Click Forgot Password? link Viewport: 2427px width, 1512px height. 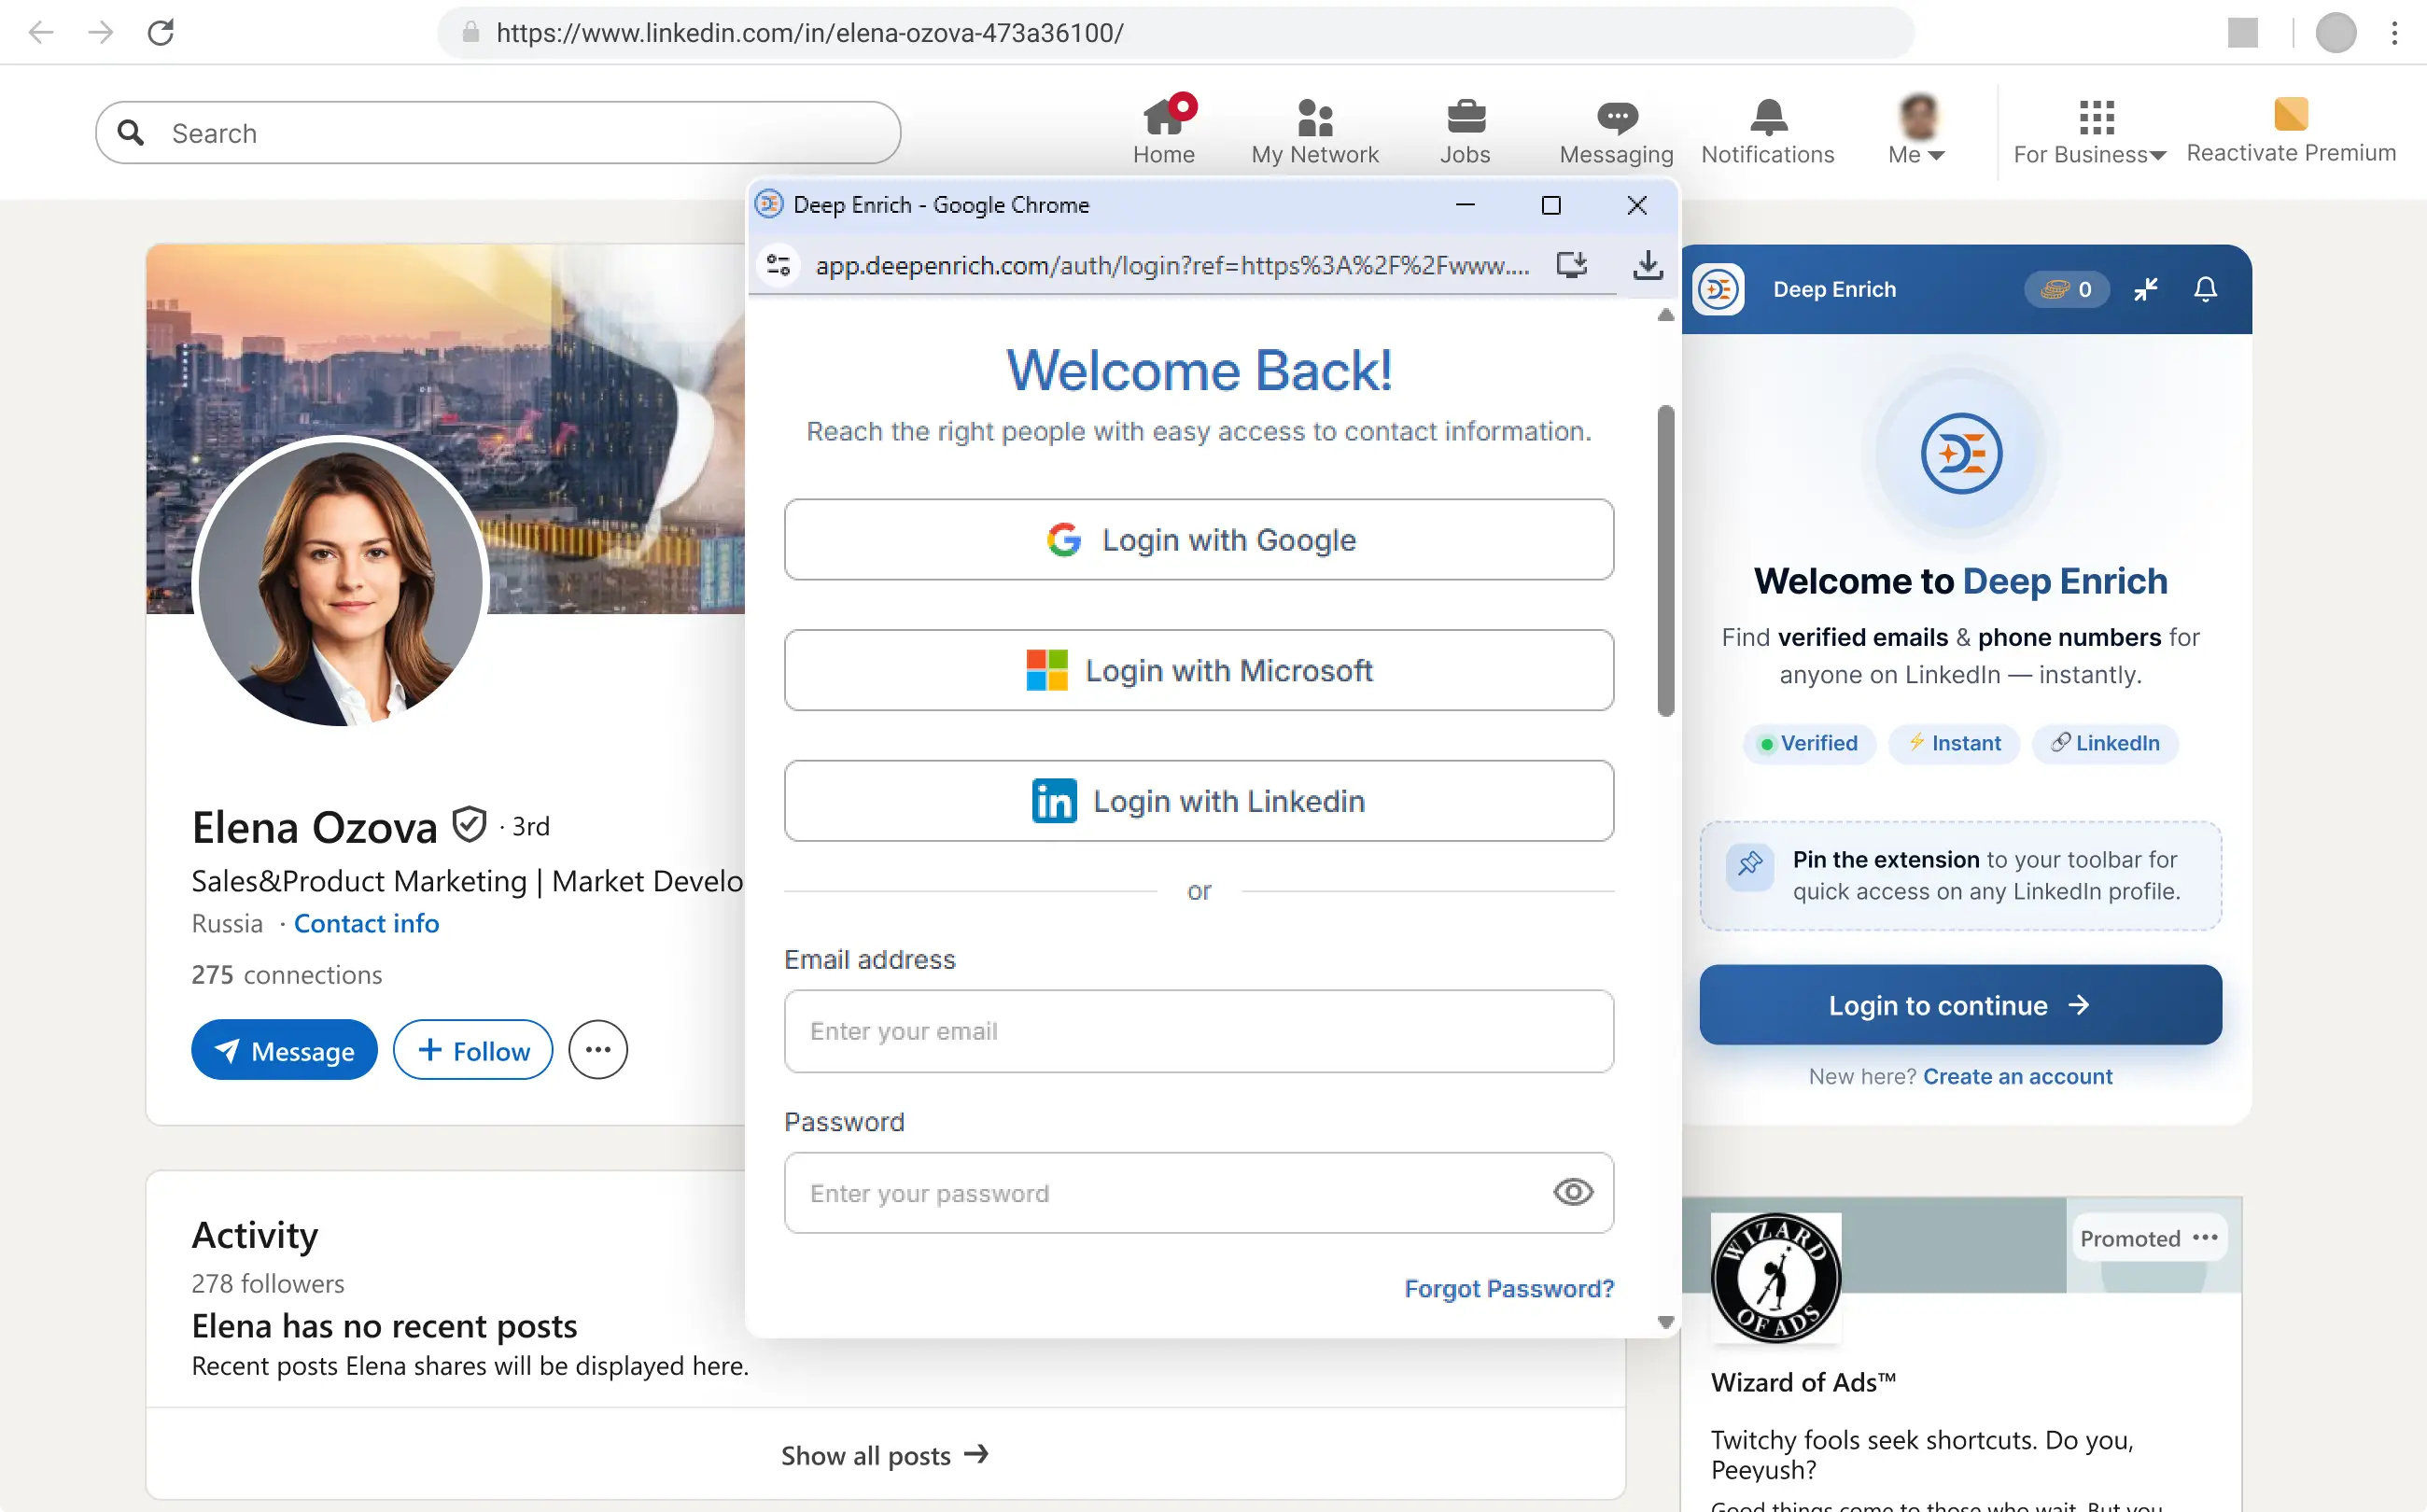click(1508, 1288)
